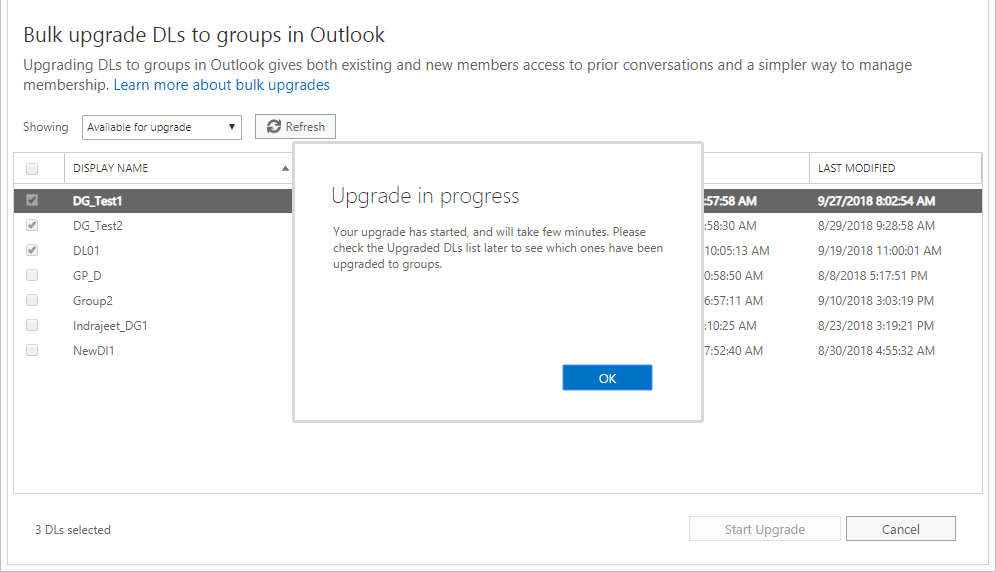996x572 pixels.
Task: Click last modified 8/30/2018 4:55:32 AM
Action: click(876, 351)
